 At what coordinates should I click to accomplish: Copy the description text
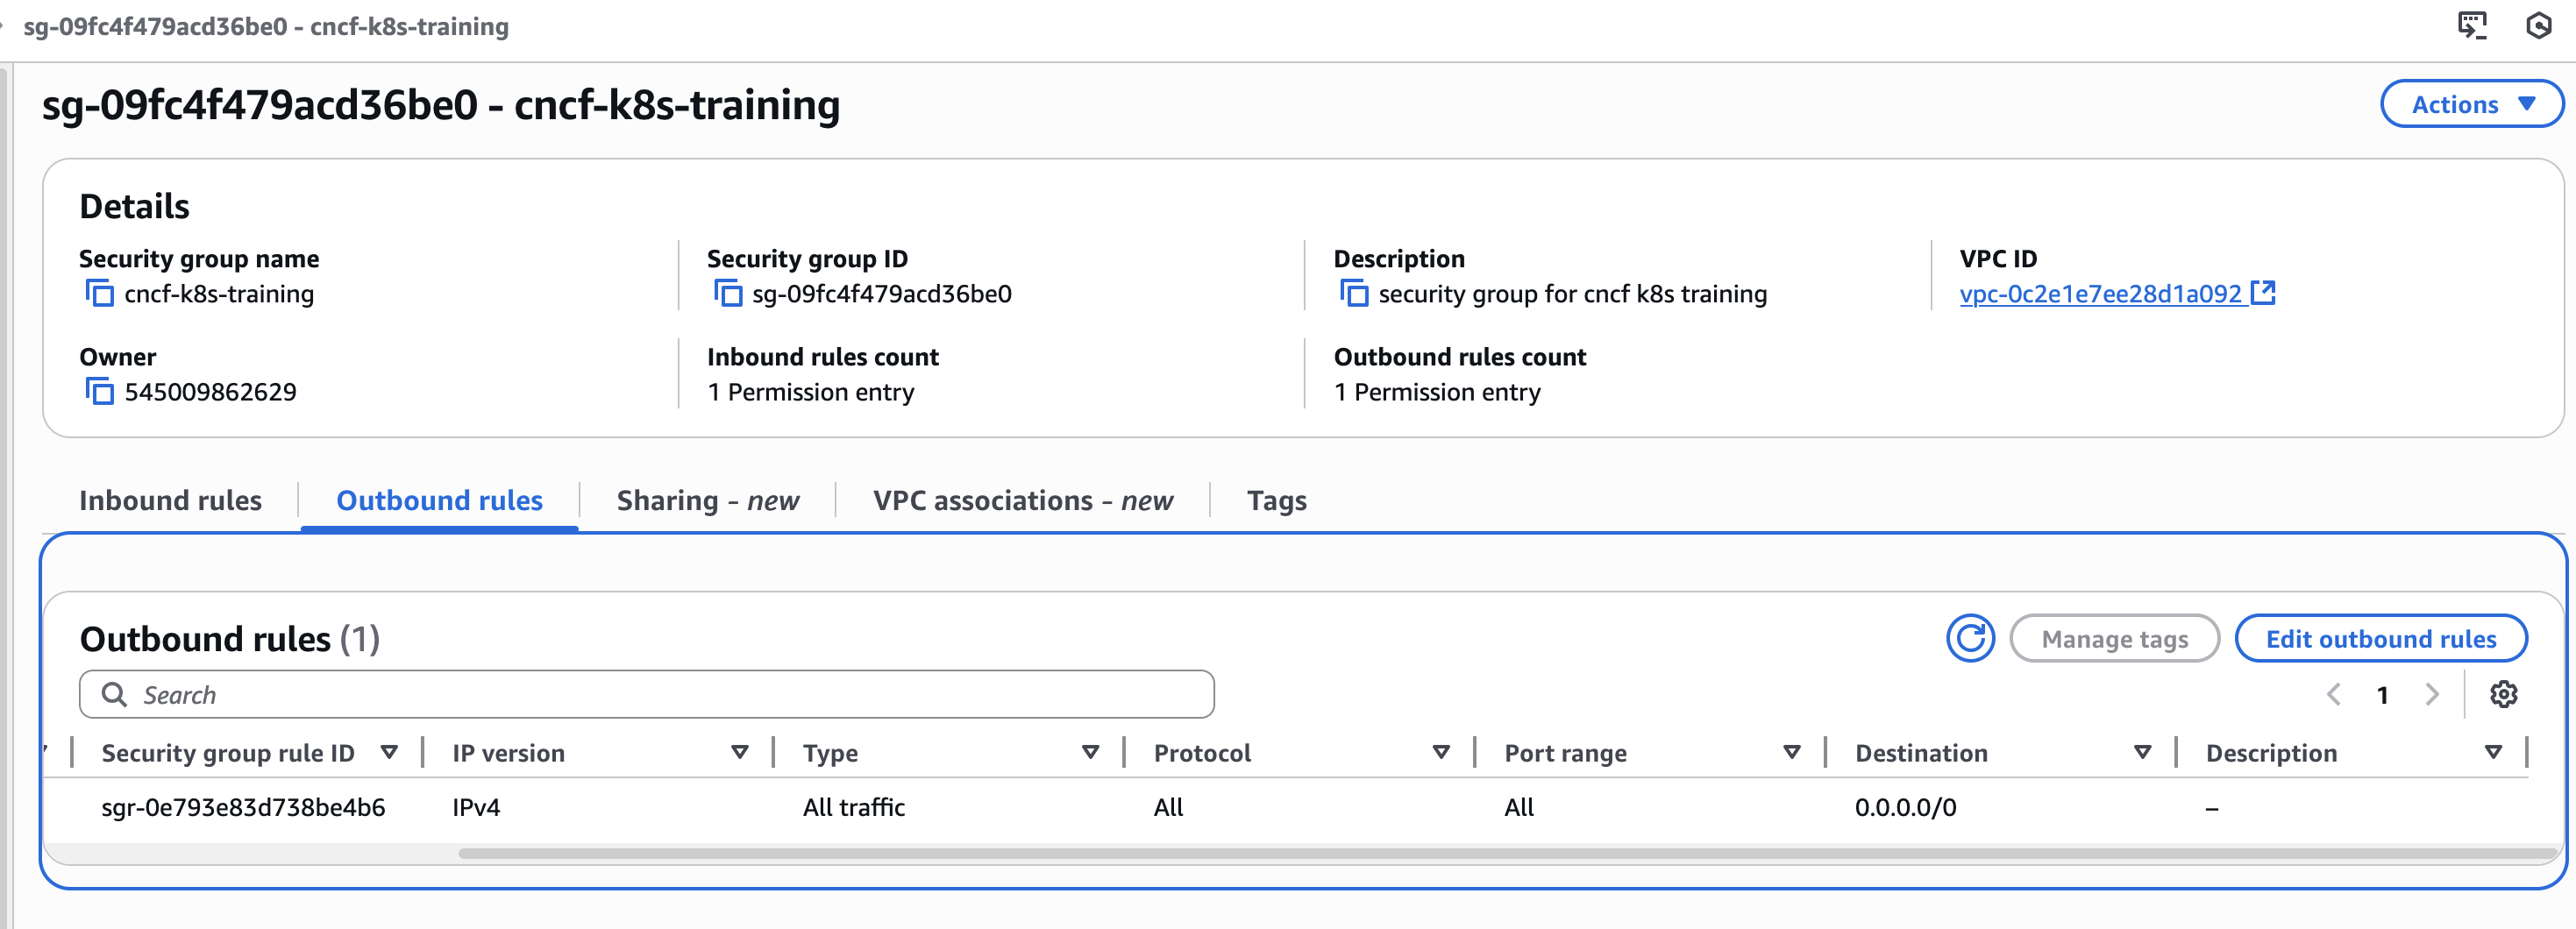point(1354,294)
